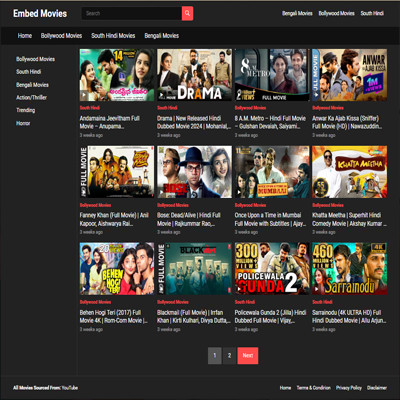Select South Hindi Movies in navigation bar
400x400 pixels.
pos(113,36)
